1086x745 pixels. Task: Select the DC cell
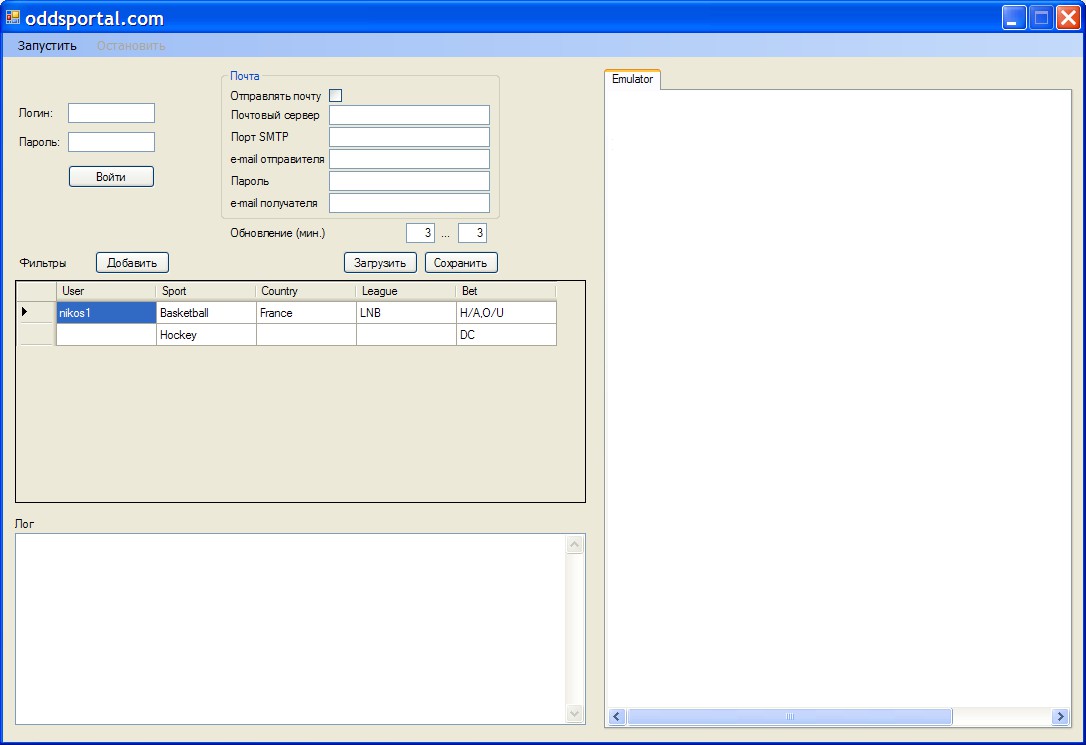coord(506,334)
